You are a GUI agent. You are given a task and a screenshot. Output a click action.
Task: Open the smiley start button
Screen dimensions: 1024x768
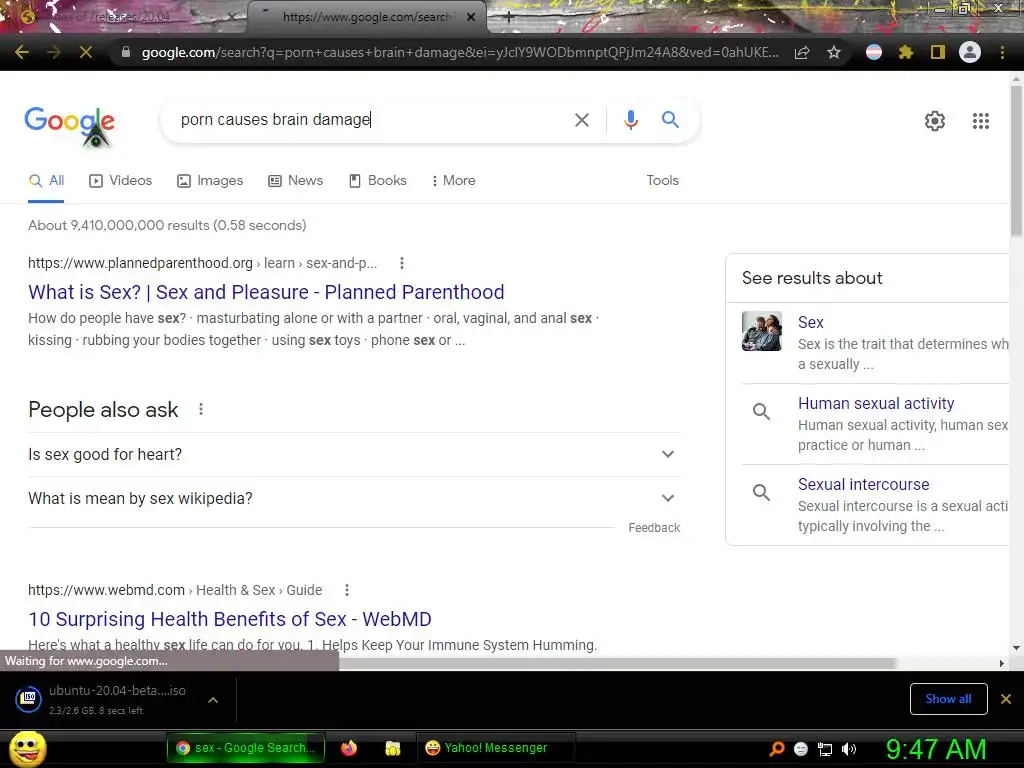pyautogui.click(x=27, y=748)
